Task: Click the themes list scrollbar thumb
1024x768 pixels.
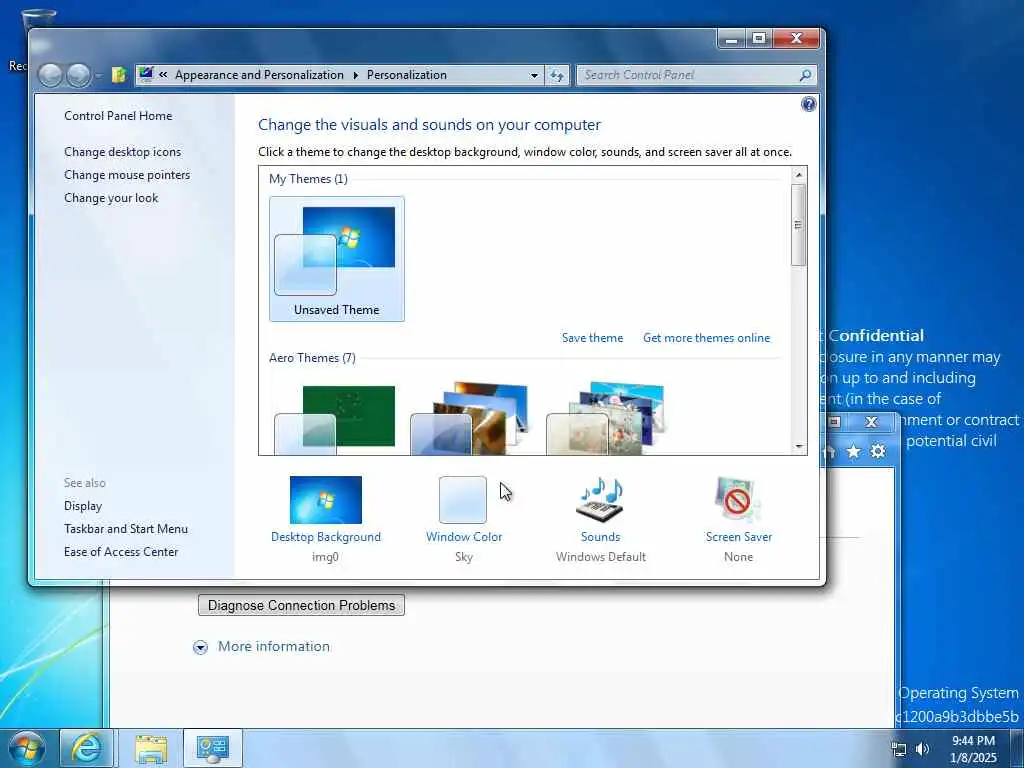Action: pos(798,225)
